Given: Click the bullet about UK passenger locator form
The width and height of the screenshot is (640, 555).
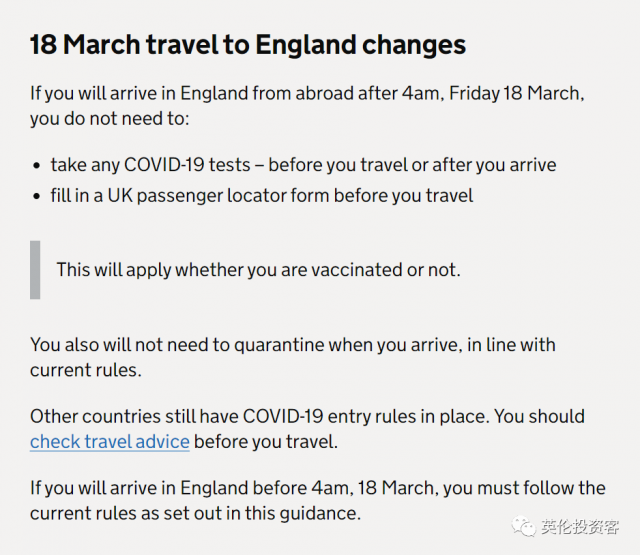Looking at the screenshot, I should click(262, 195).
